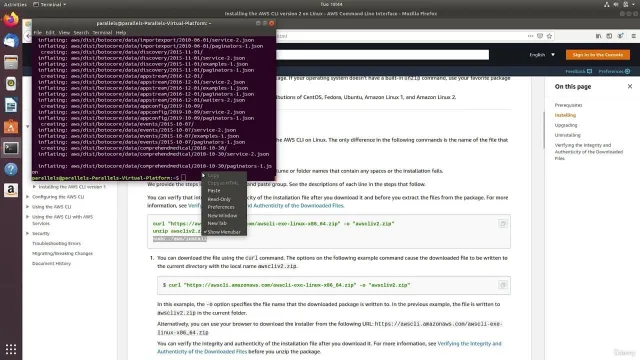
Task: Toggle Show Menubar in the context menu
Action: pos(224,232)
